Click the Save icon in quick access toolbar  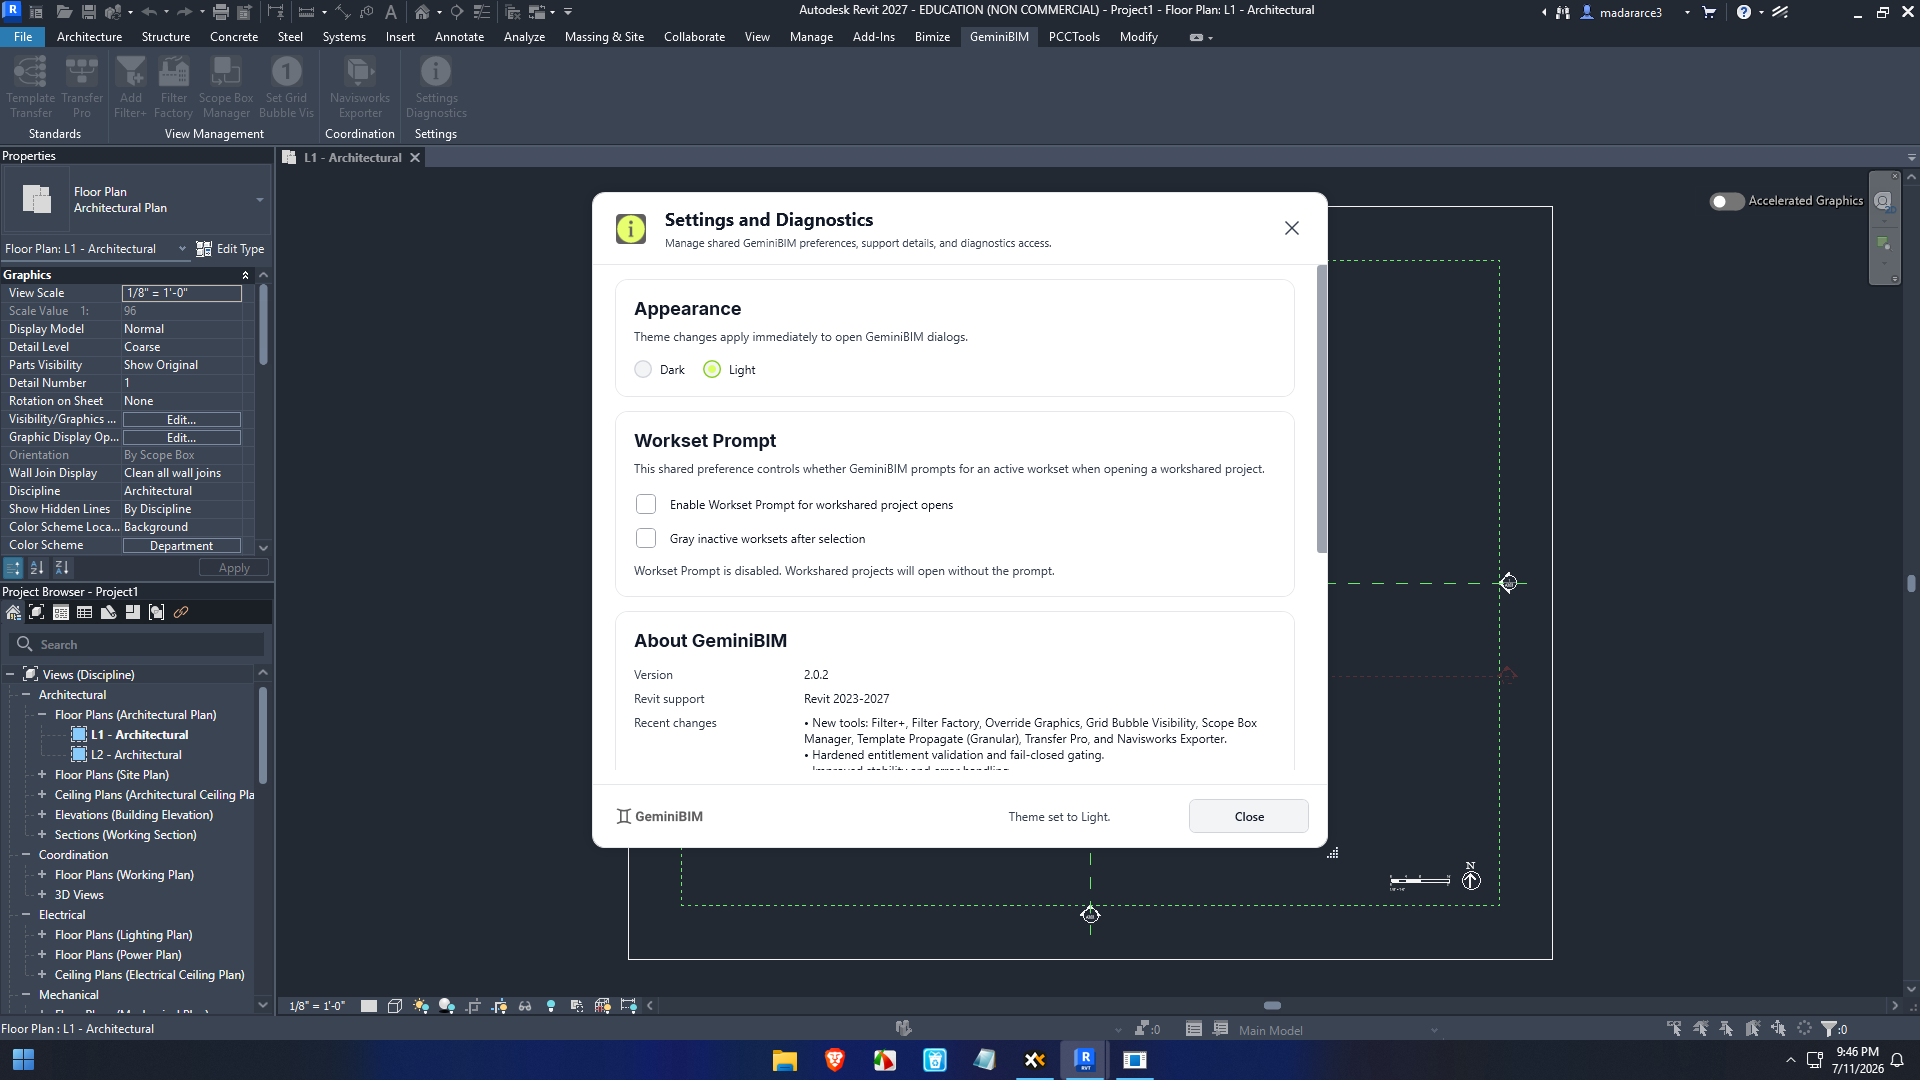tap(89, 12)
